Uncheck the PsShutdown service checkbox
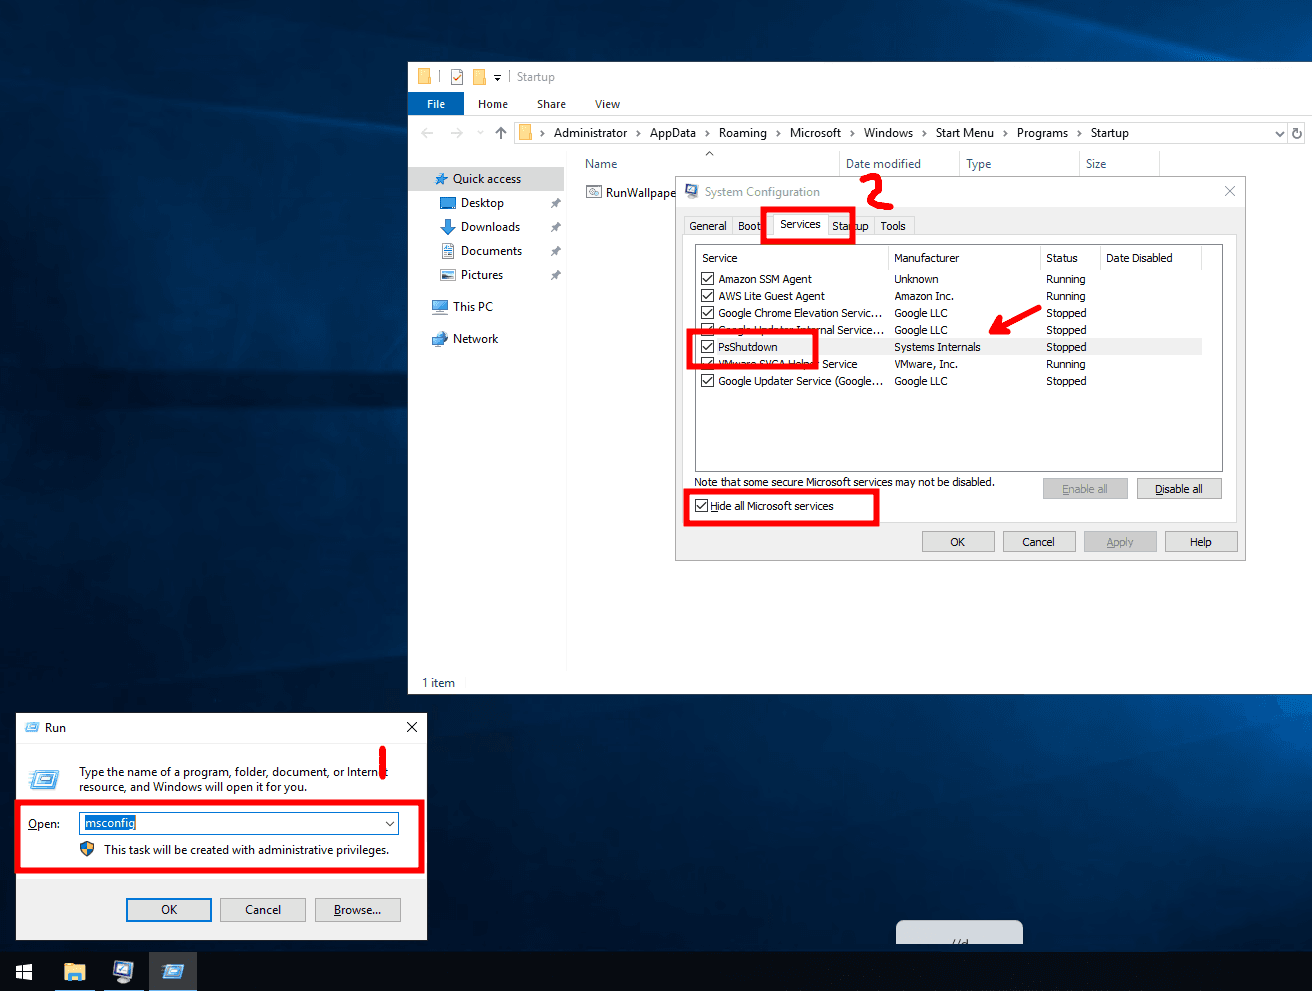This screenshot has height=991, width=1312. (708, 347)
